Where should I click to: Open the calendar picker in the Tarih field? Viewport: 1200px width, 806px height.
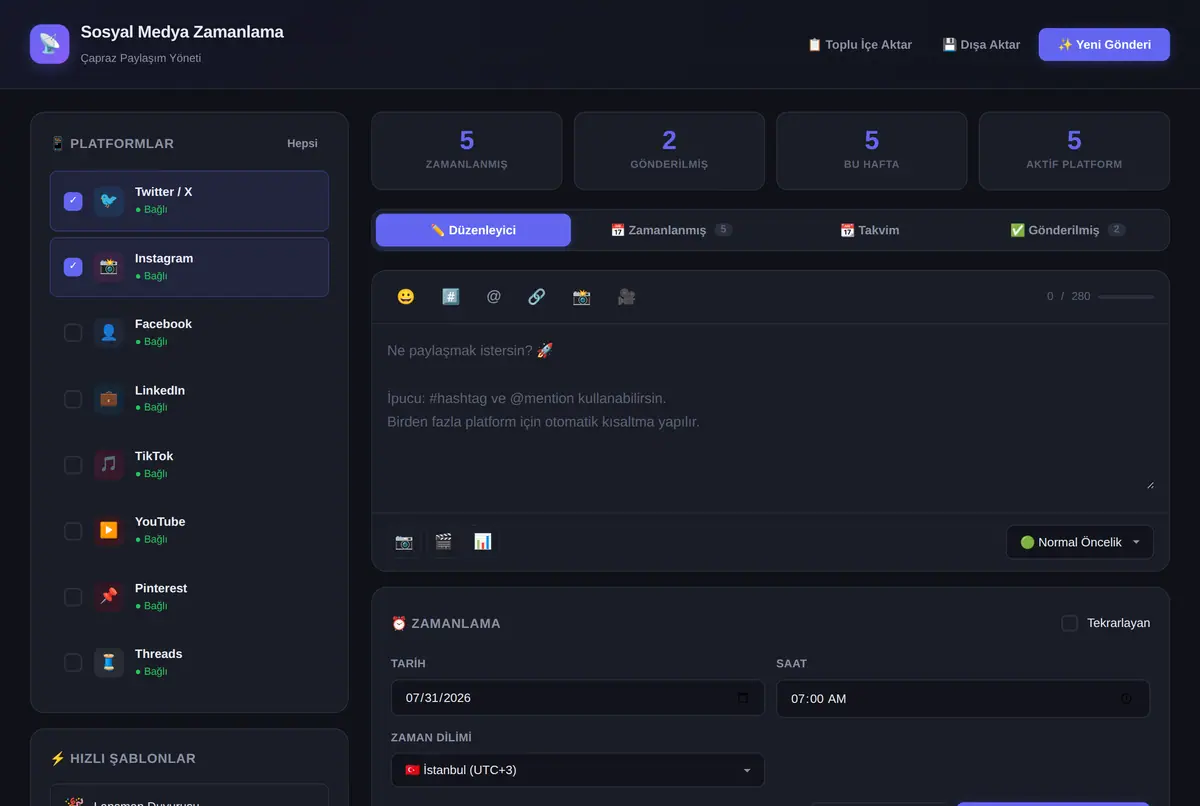point(742,698)
